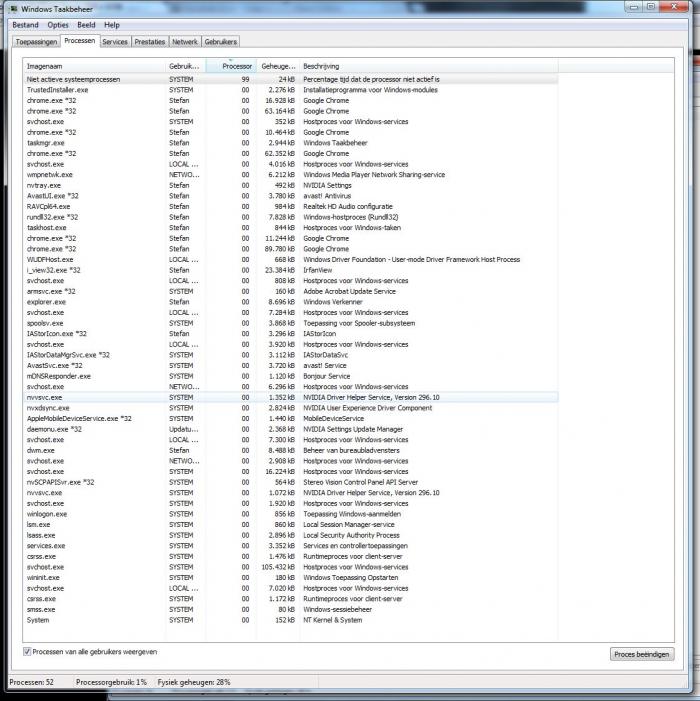Select the nvxdsync.exe process

click(x=291, y=408)
